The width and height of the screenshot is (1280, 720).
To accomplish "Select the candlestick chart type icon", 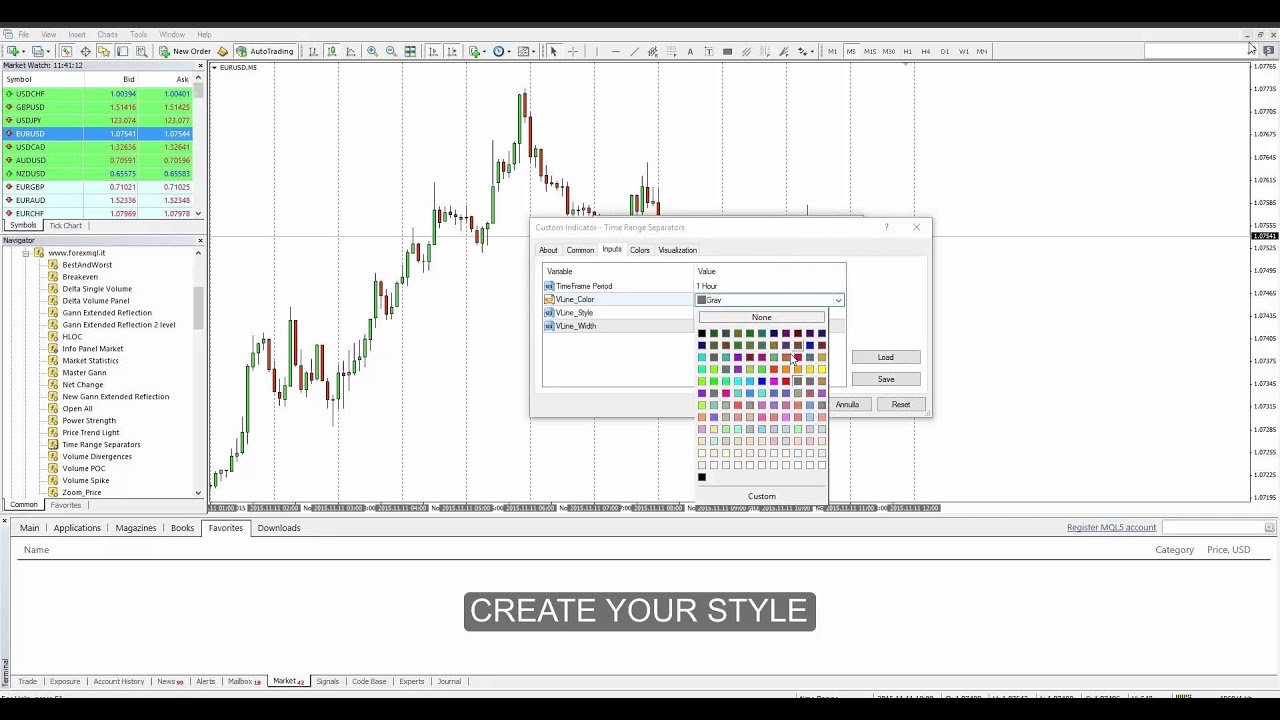I will 331,51.
